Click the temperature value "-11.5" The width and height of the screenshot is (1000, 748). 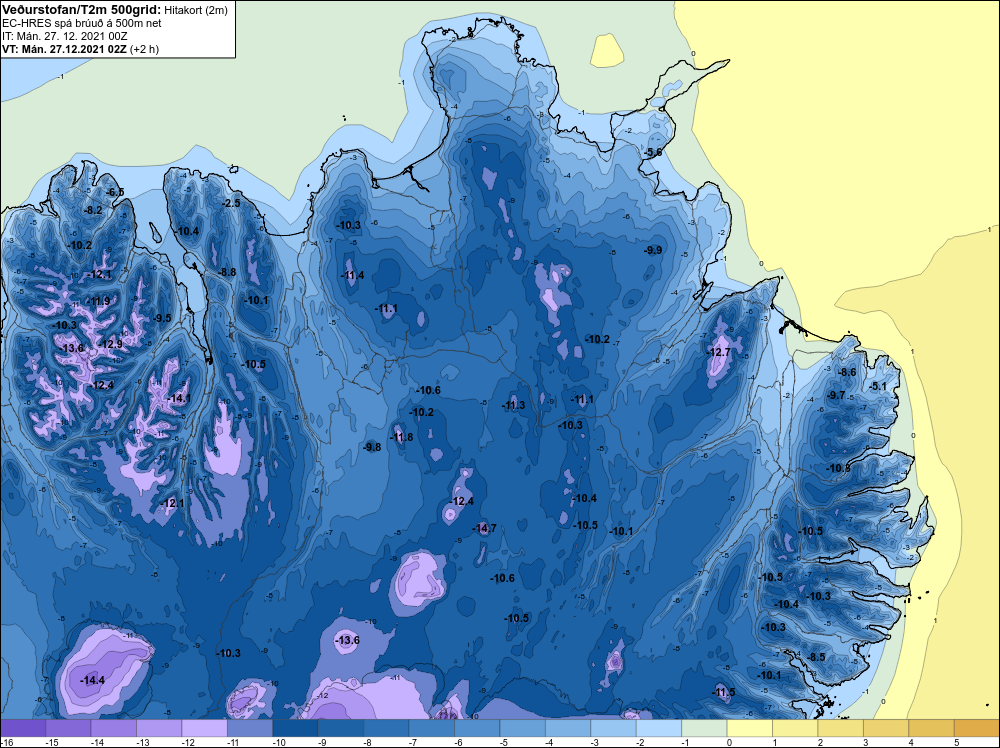pos(723,692)
